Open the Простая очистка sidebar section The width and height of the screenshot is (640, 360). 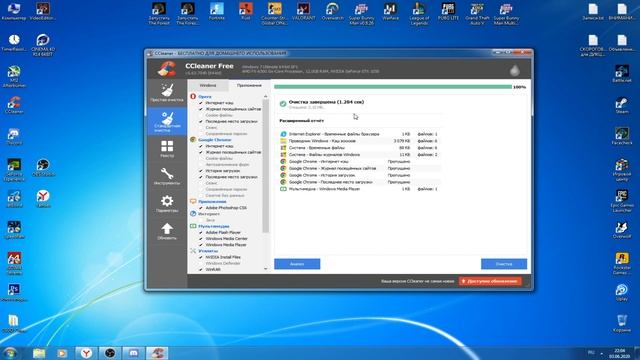[x=167, y=93]
